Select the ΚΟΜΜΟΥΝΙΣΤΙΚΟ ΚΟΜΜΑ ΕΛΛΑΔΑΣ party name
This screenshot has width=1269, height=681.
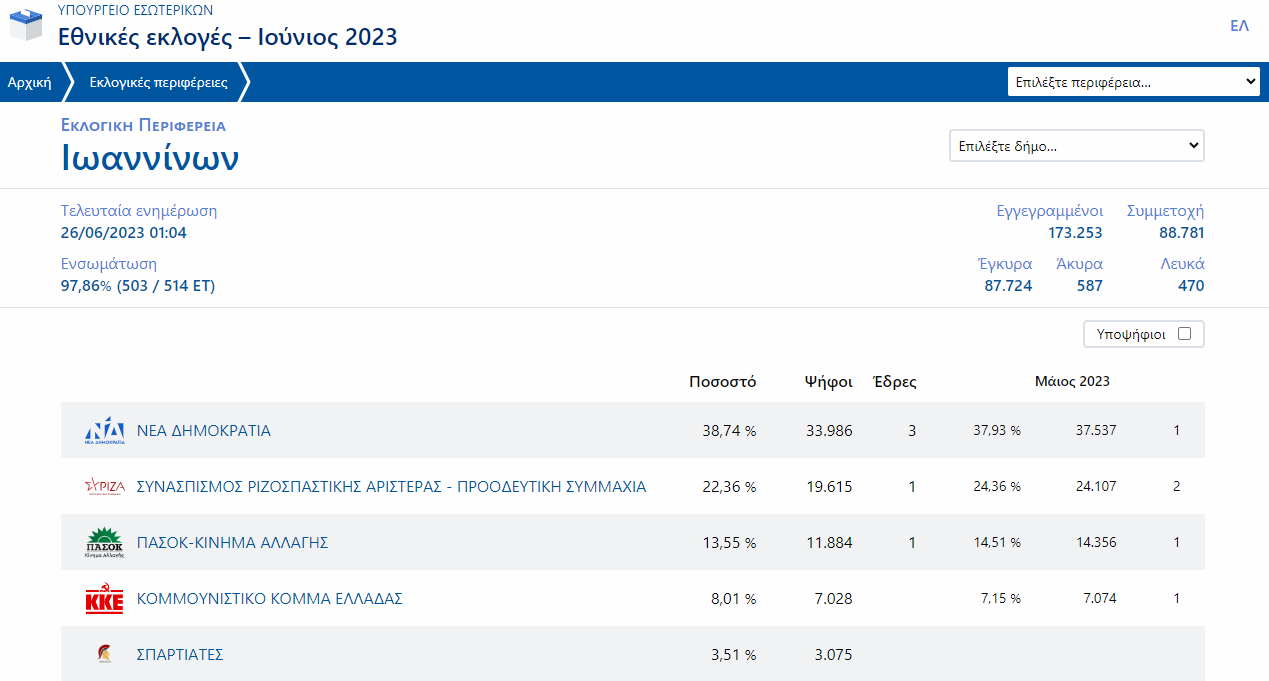click(269, 599)
